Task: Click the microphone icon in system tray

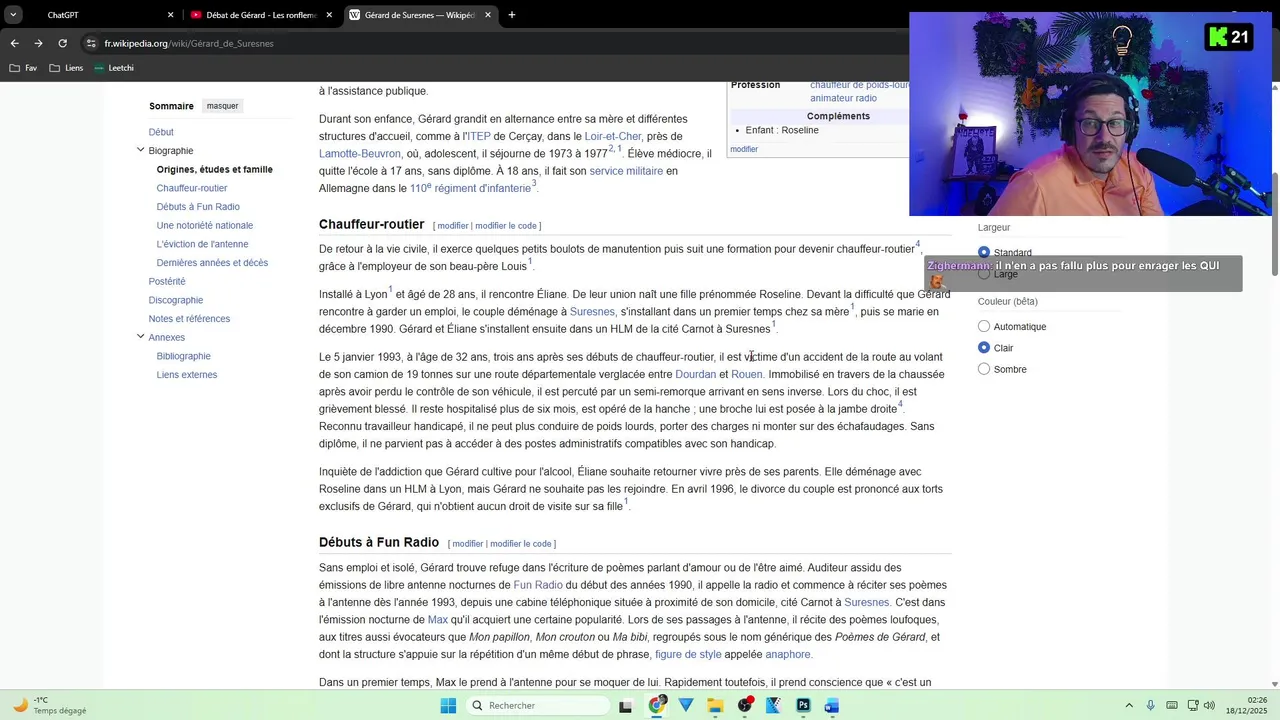Action: (x=1151, y=706)
